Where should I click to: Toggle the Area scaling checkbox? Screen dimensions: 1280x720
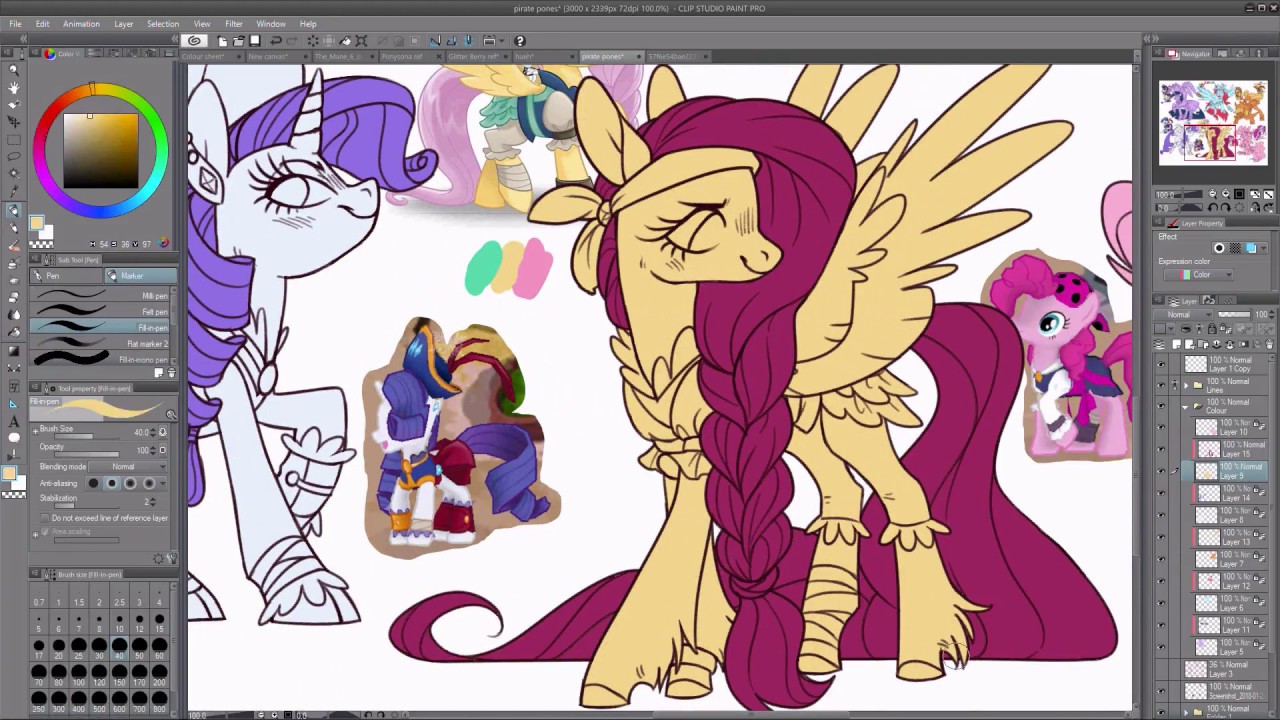pos(45,532)
